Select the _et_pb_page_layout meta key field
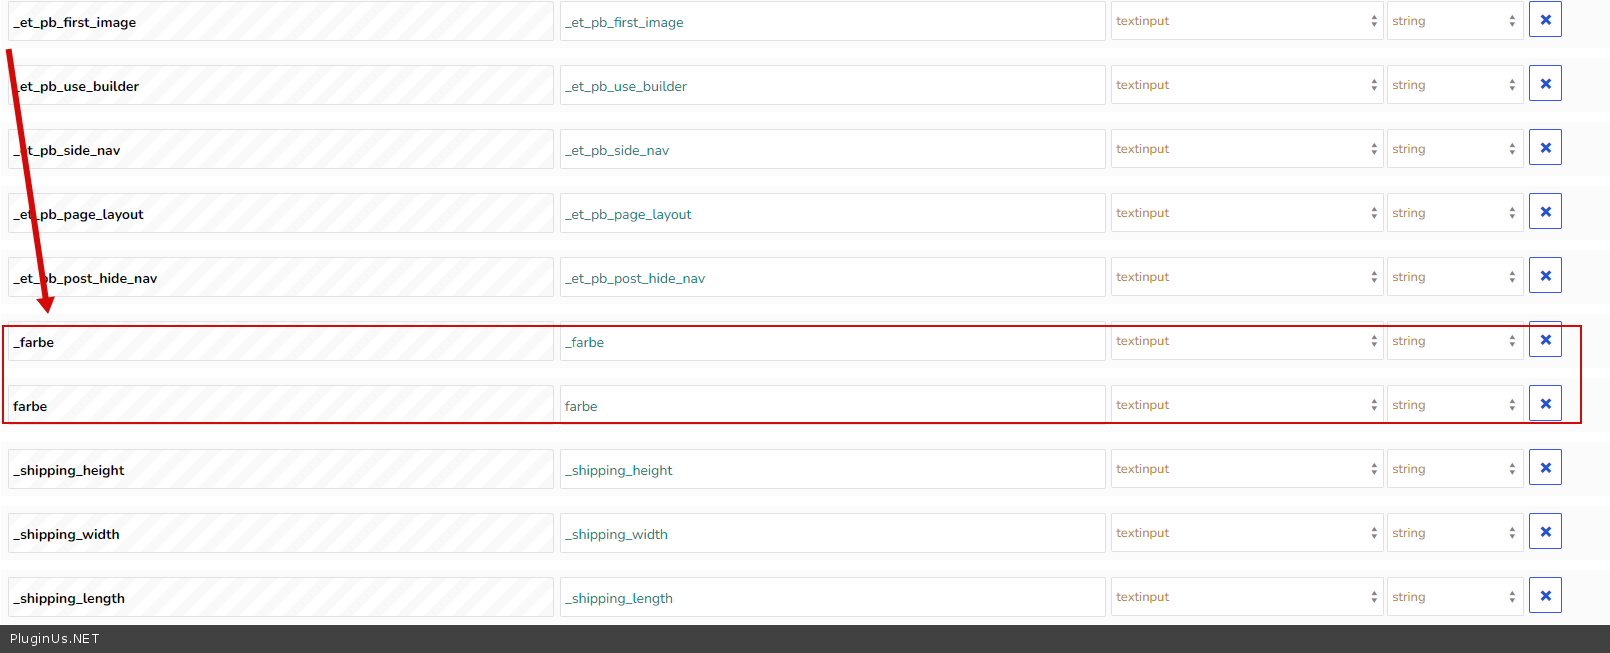The height and width of the screenshot is (653, 1610). click(x=280, y=214)
